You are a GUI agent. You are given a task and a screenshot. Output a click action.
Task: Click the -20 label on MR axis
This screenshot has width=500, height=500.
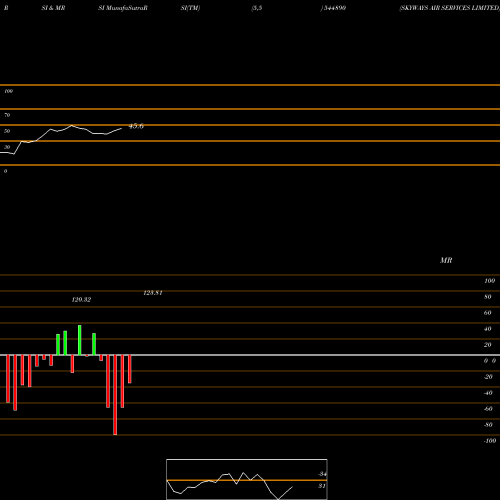[x=488, y=377]
